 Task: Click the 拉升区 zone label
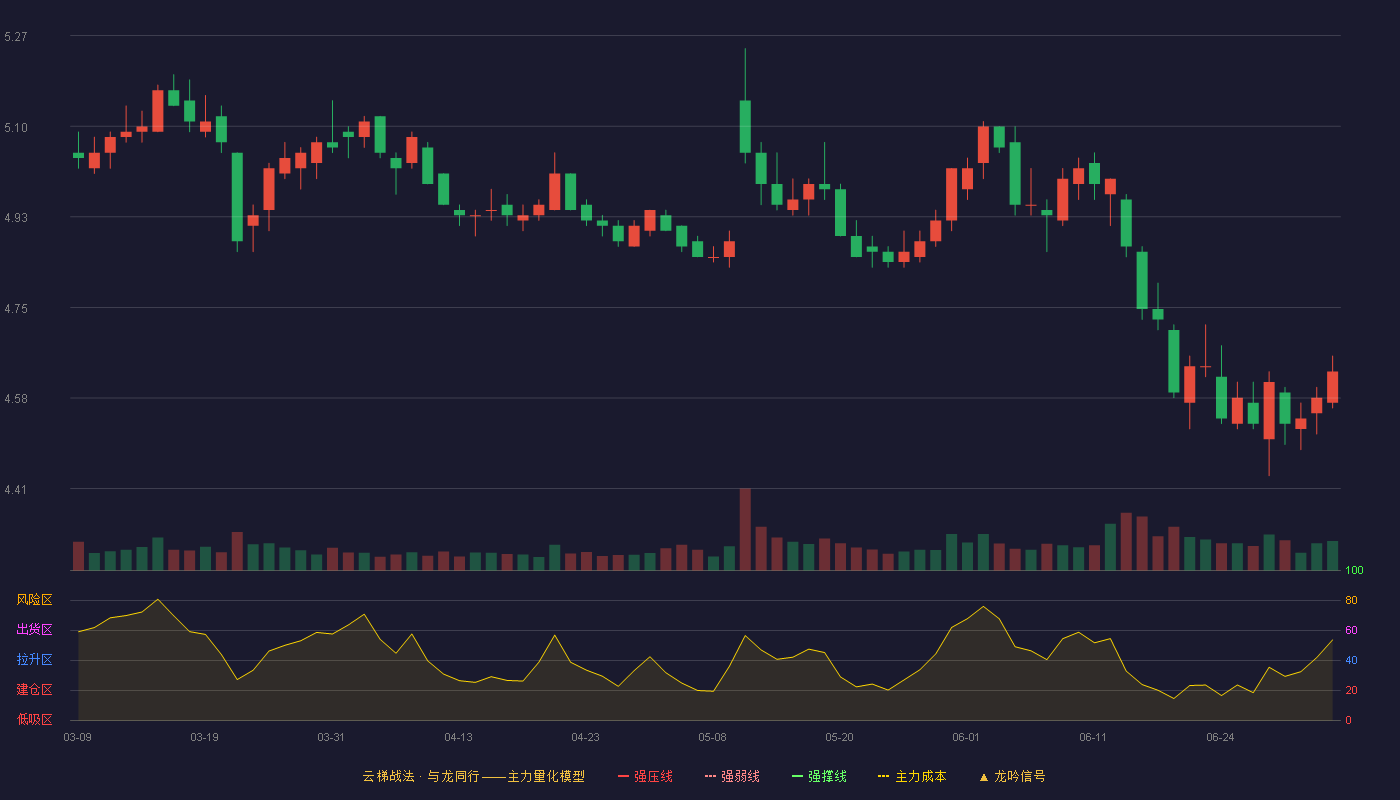coord(34,660)
